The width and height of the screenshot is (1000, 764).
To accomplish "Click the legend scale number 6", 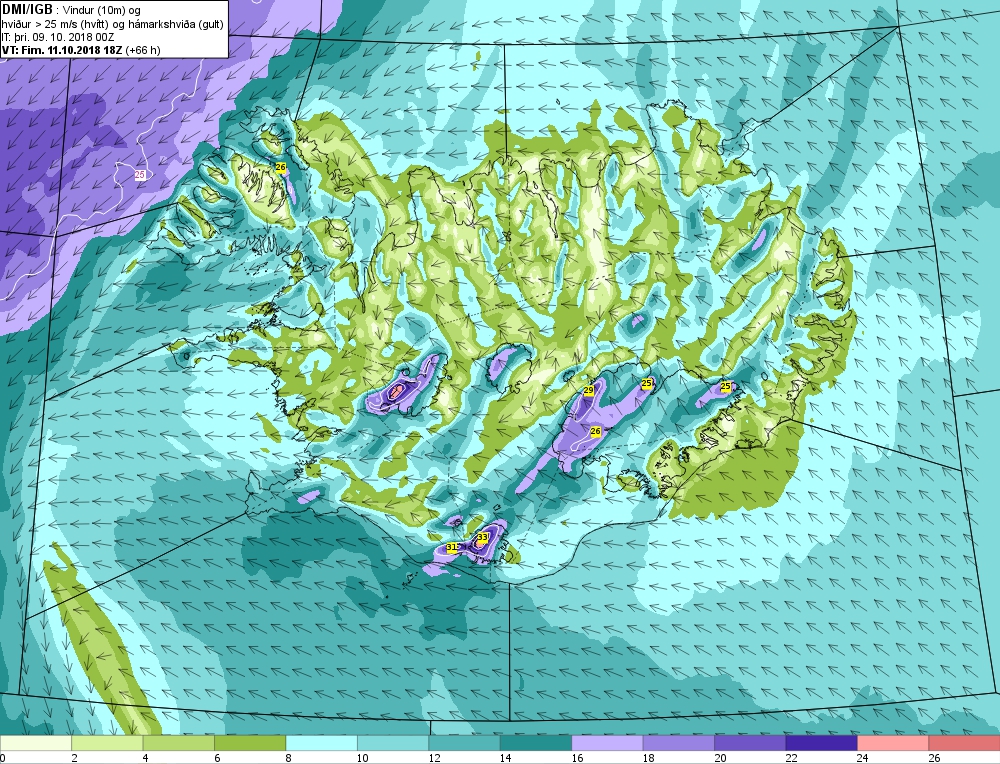I will click(x=217, y=758).
